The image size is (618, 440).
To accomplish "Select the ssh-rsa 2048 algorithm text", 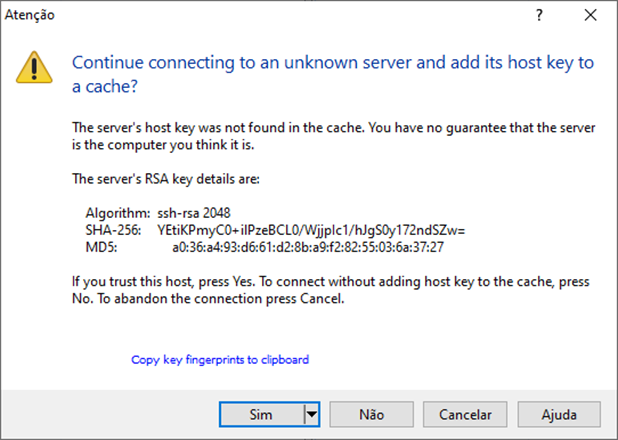I will [x=194, y=213].
